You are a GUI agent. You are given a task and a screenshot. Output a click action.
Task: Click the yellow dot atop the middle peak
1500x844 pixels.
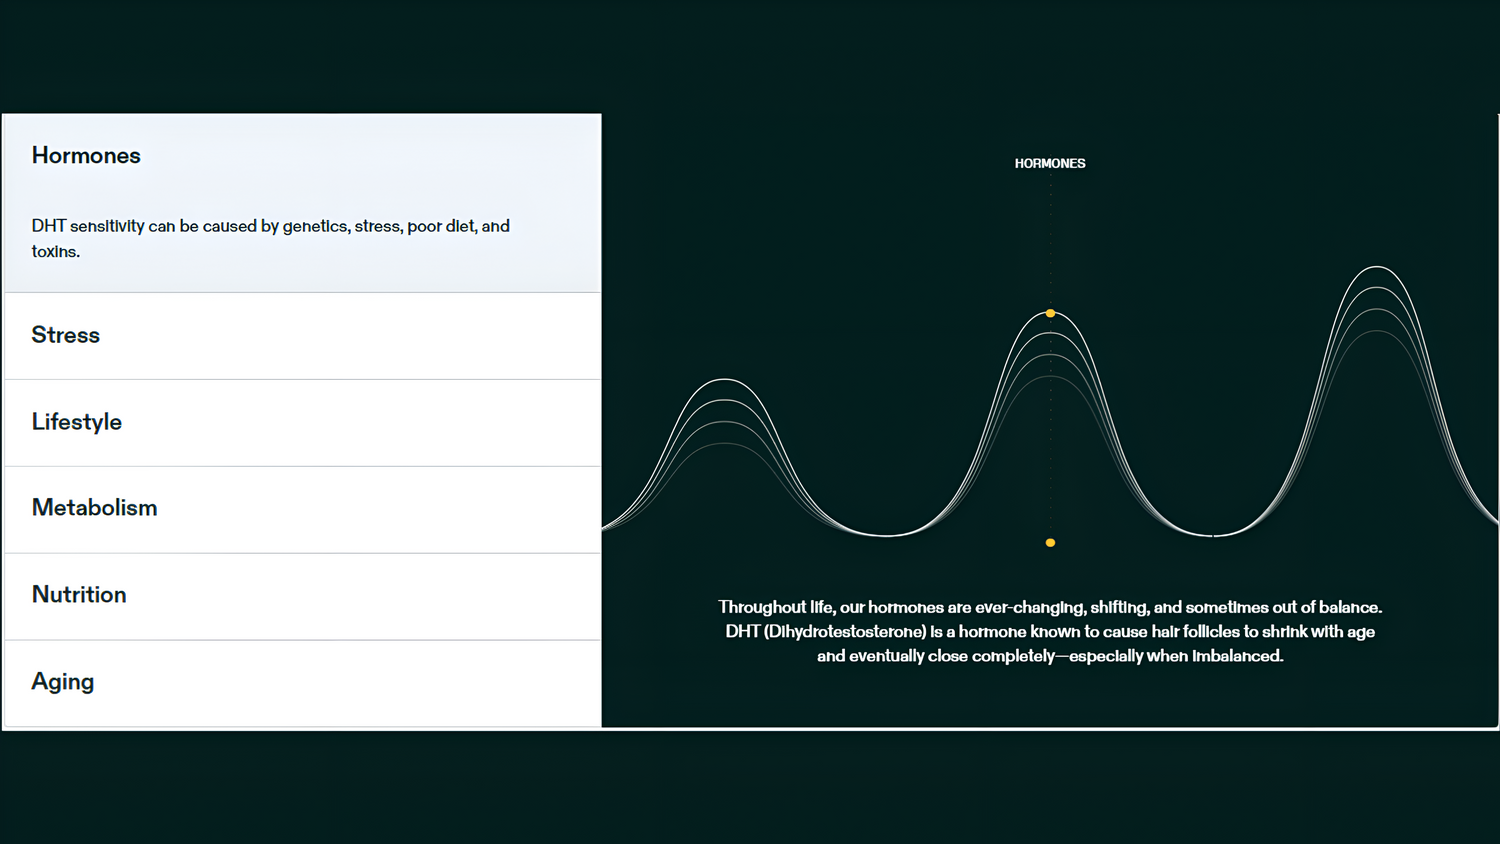(1050, 314)
